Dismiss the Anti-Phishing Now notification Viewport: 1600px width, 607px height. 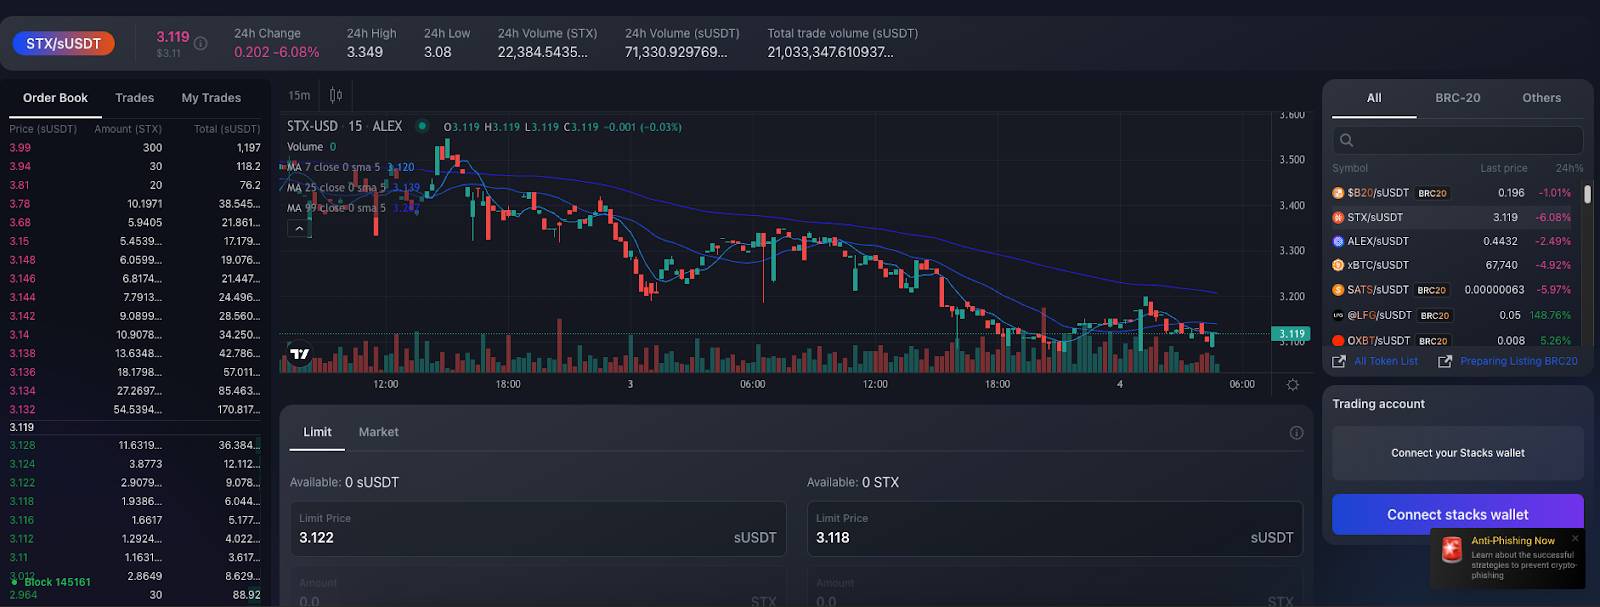1575,538
